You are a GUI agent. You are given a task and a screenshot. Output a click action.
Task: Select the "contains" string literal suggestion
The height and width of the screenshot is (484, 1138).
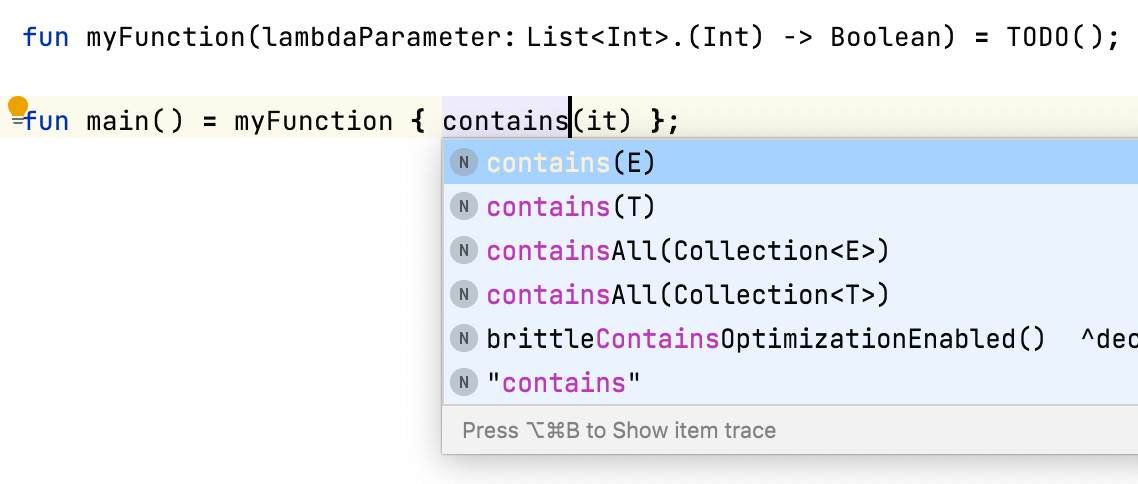click(x=563, y=383)
